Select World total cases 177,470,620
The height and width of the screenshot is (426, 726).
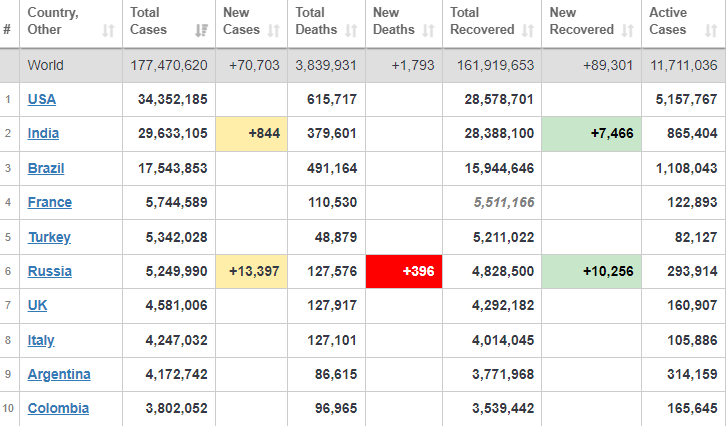(x=169, y=65)
